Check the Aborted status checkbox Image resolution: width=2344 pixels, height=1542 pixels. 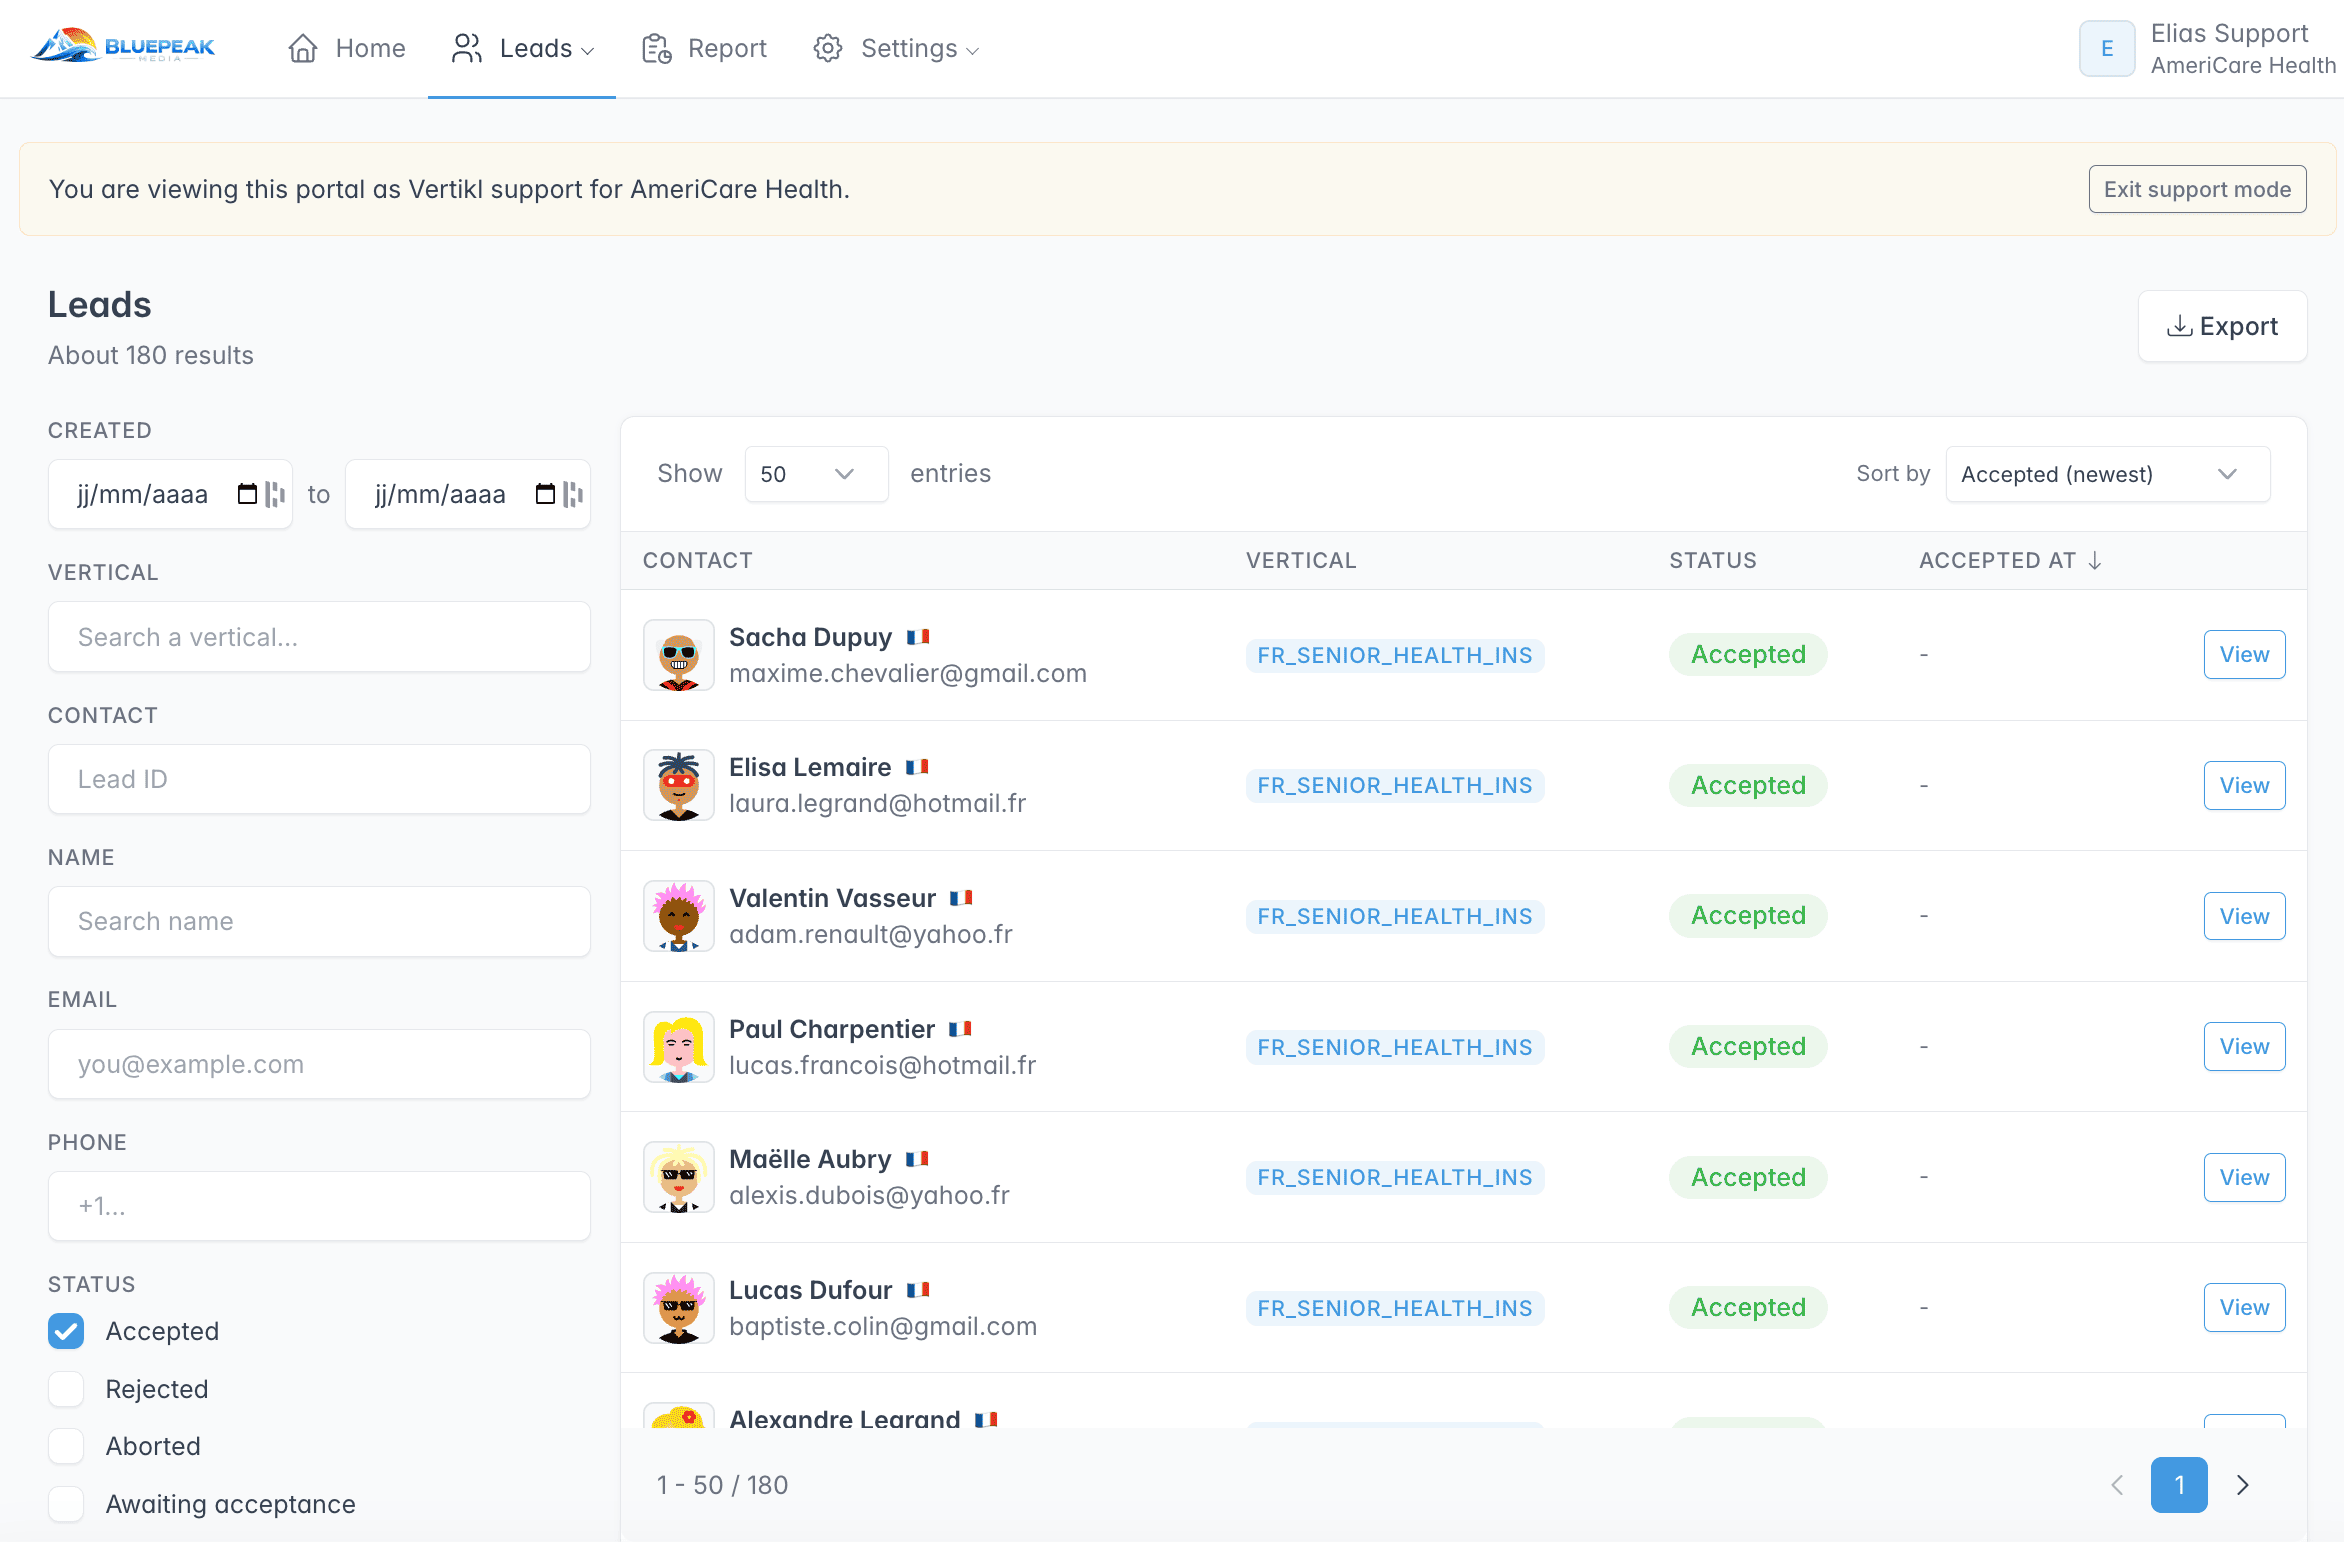point(66,1446)
